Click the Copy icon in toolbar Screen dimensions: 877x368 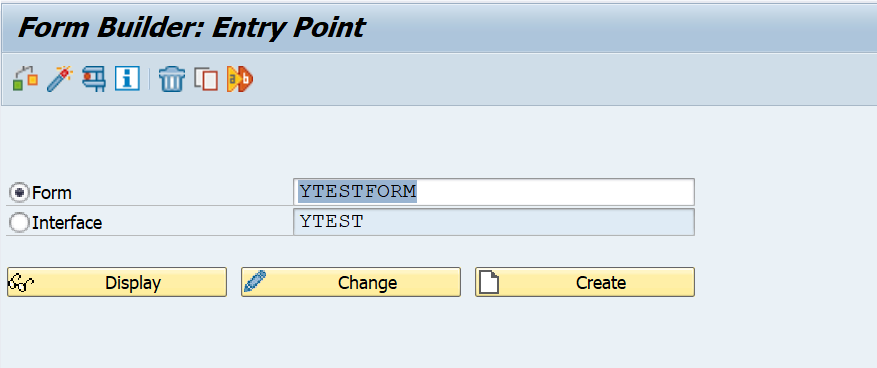206,79
